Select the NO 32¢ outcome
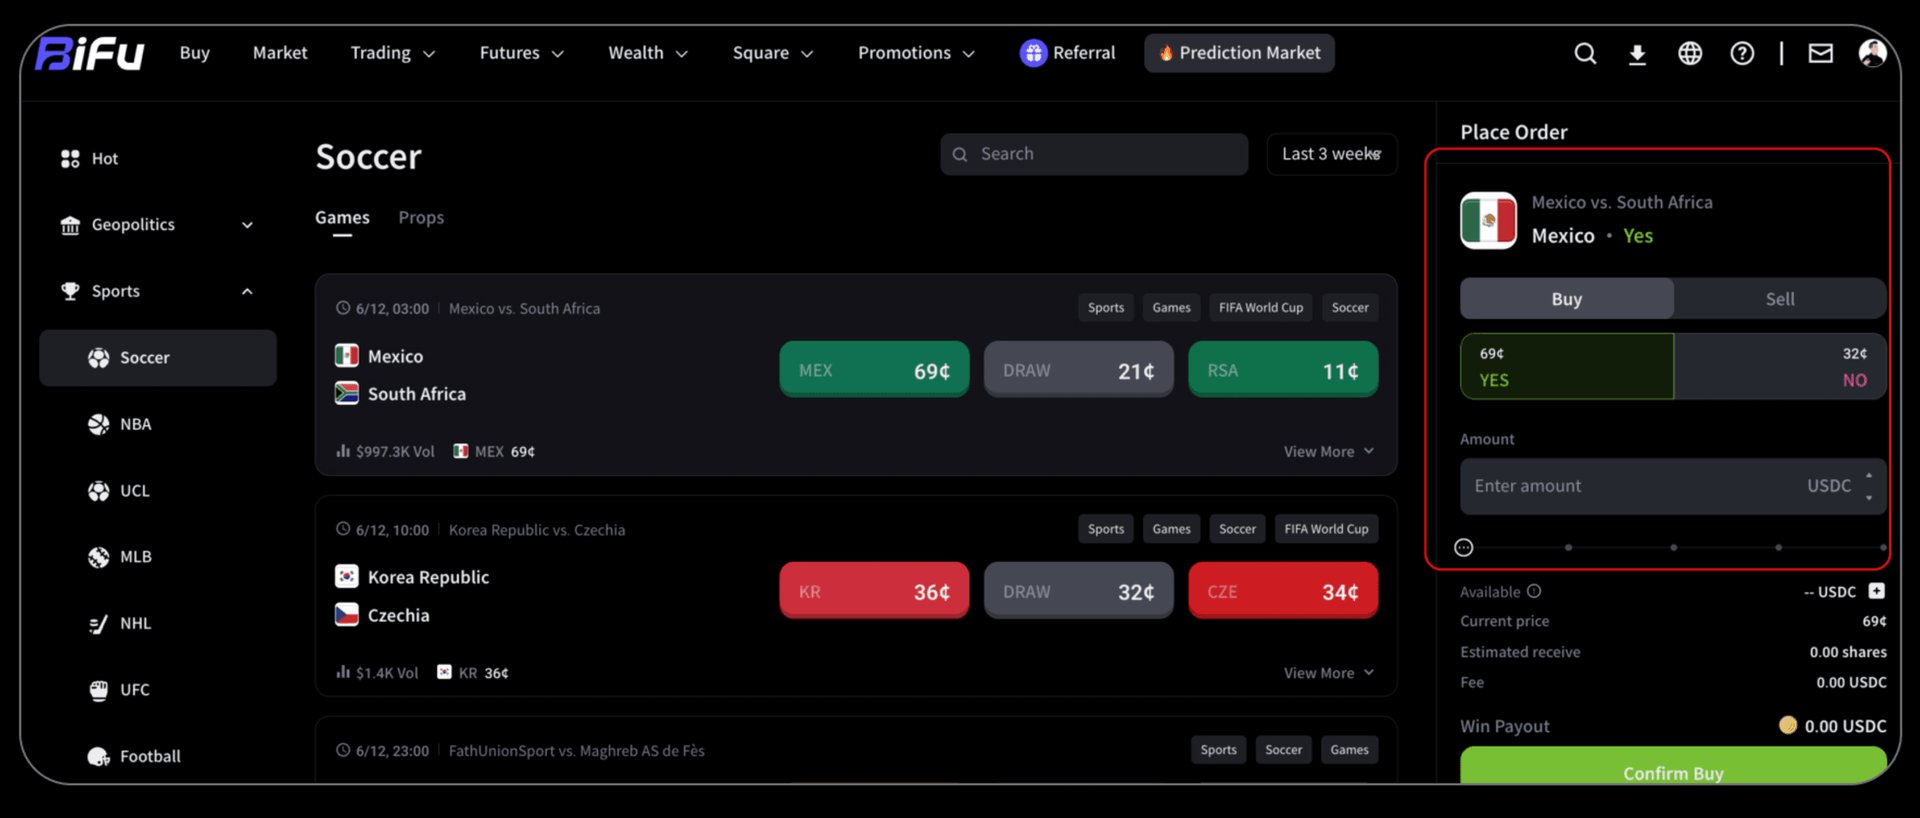The width and height of the screenshot is (1920, 818). (x=1780, y=367)
